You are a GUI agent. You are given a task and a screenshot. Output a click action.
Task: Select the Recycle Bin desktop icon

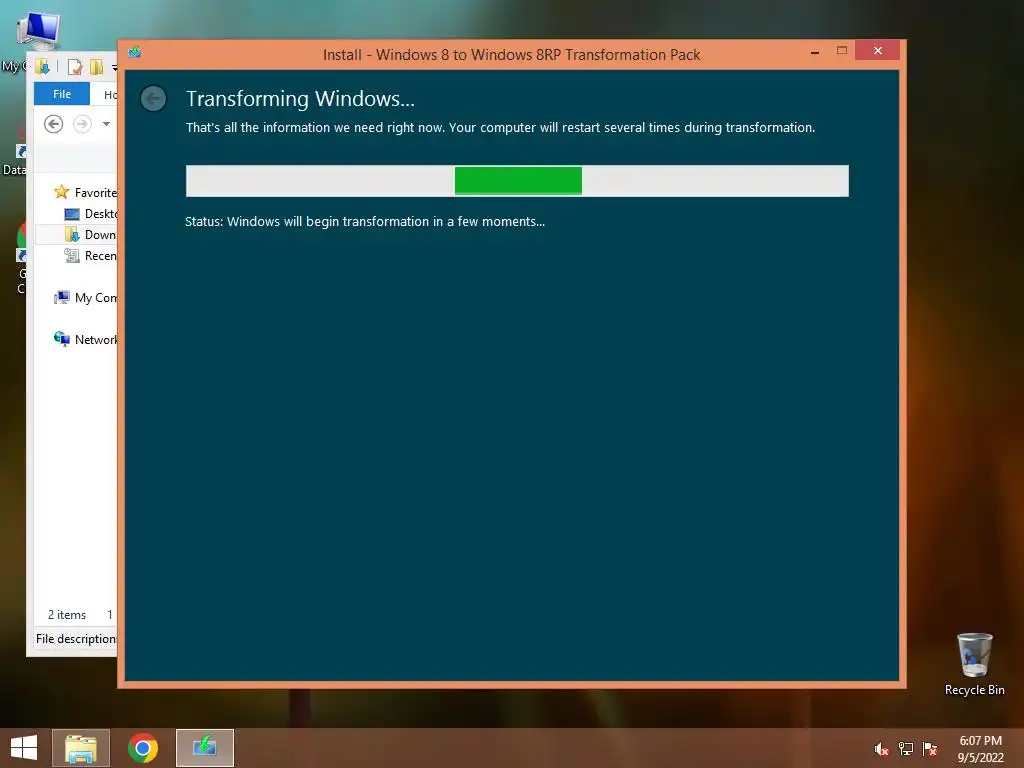click(x=974, y=664)
